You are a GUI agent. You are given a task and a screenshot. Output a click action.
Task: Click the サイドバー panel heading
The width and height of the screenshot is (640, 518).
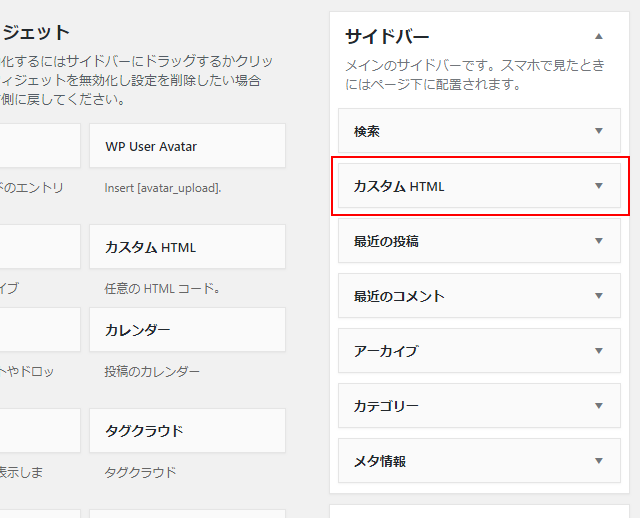(387, 37)
